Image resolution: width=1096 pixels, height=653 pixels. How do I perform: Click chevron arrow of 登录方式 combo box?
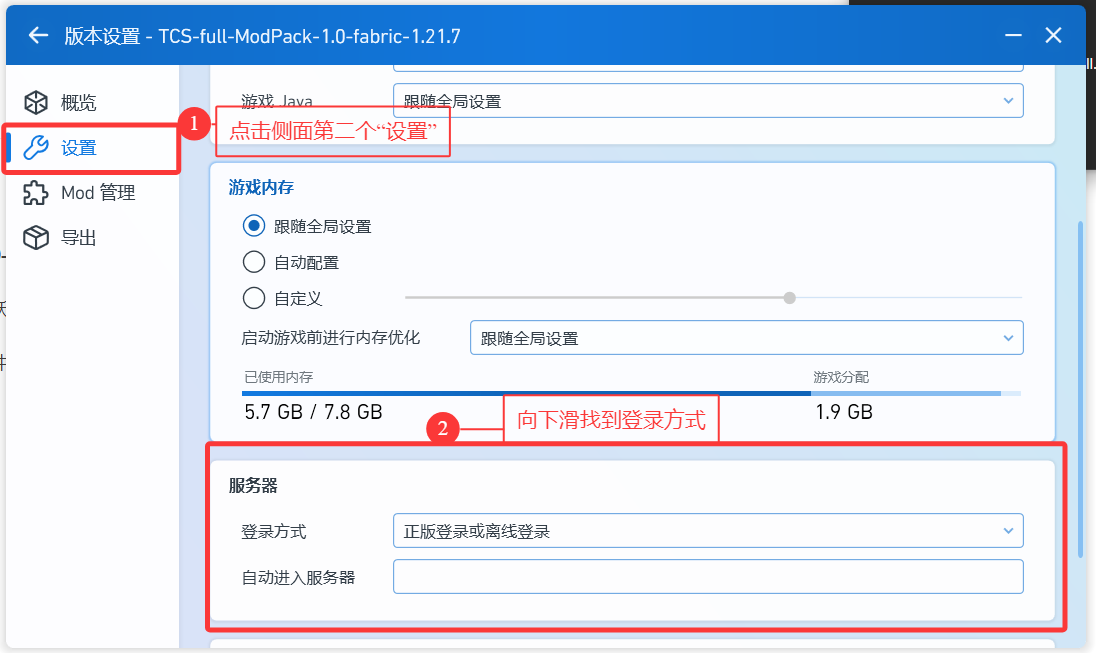coord(1008,531)
